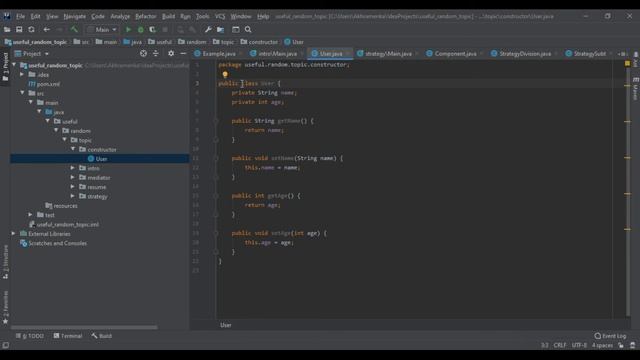The height and width of the screenshot is (360, 640).
Task: Expand the mediator package
Action: pyautogui.click(x=73, y=177)
